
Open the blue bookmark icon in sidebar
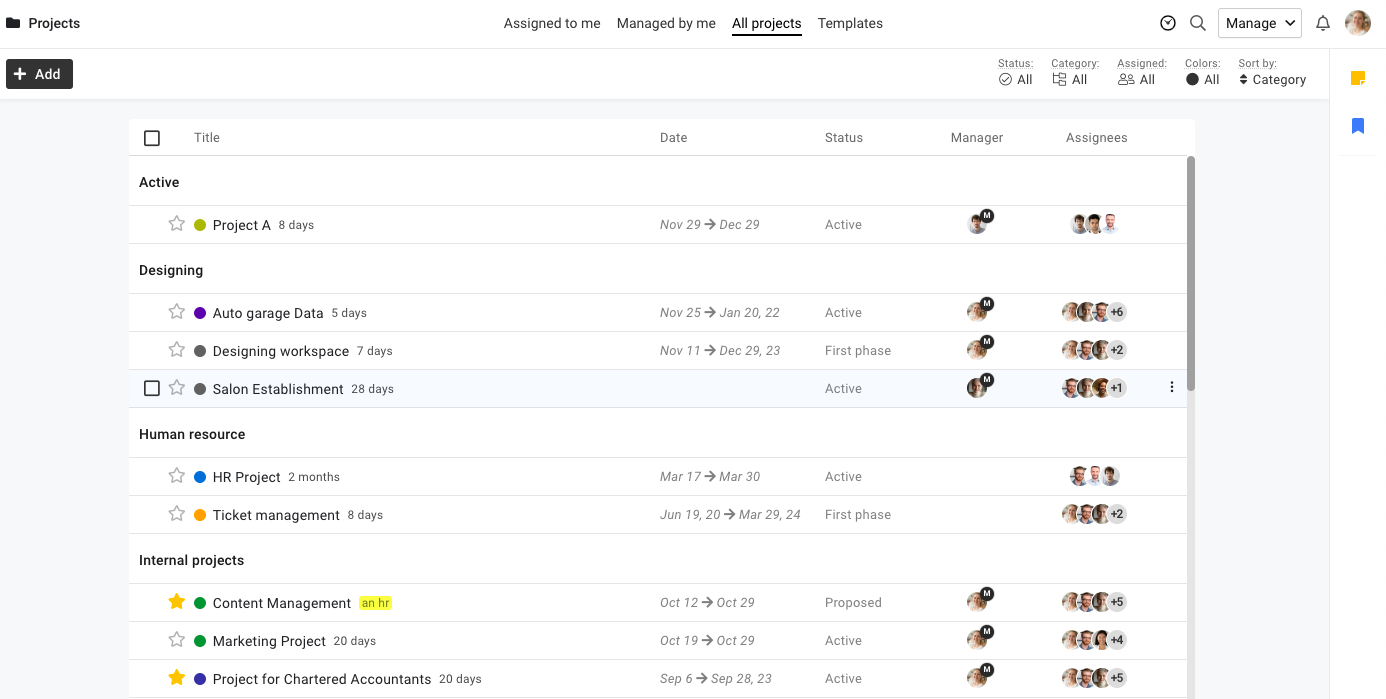click(x=1358, y=126)
